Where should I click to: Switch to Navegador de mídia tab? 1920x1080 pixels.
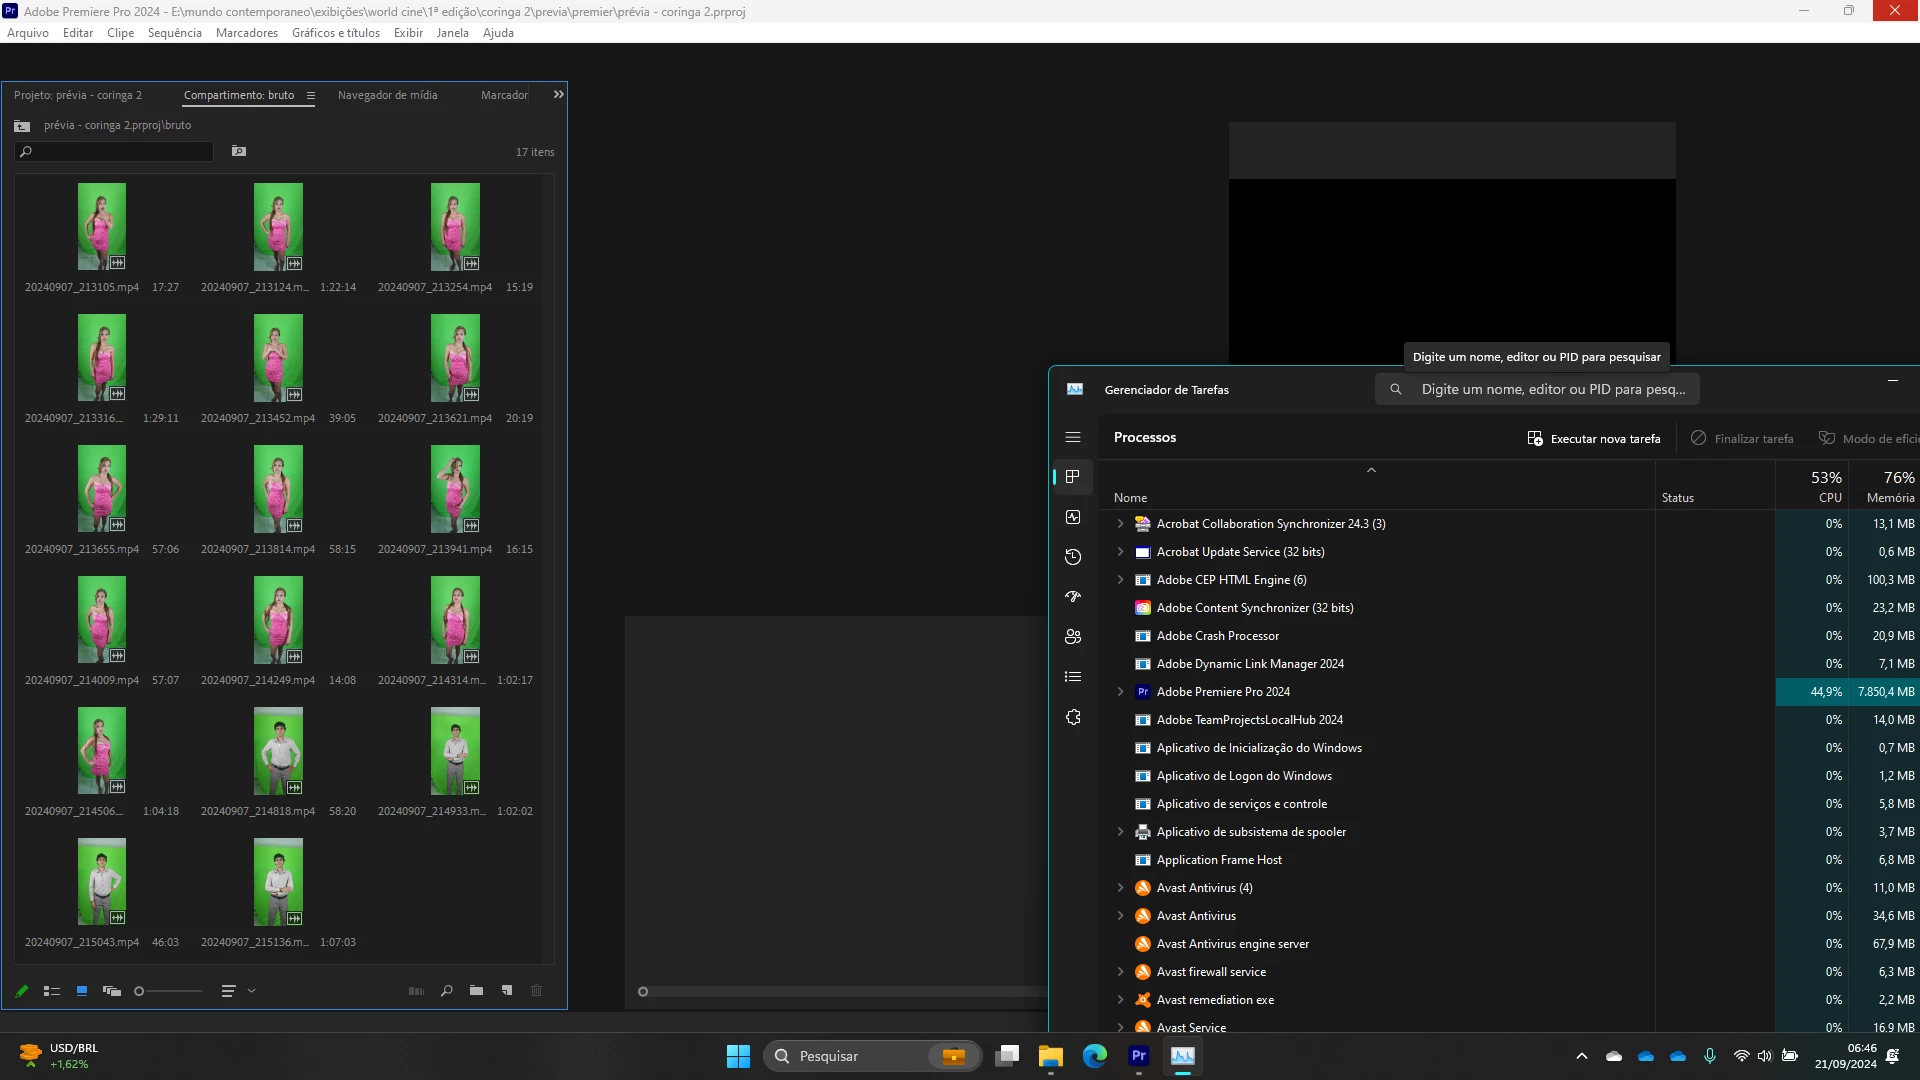coord(387,95)
